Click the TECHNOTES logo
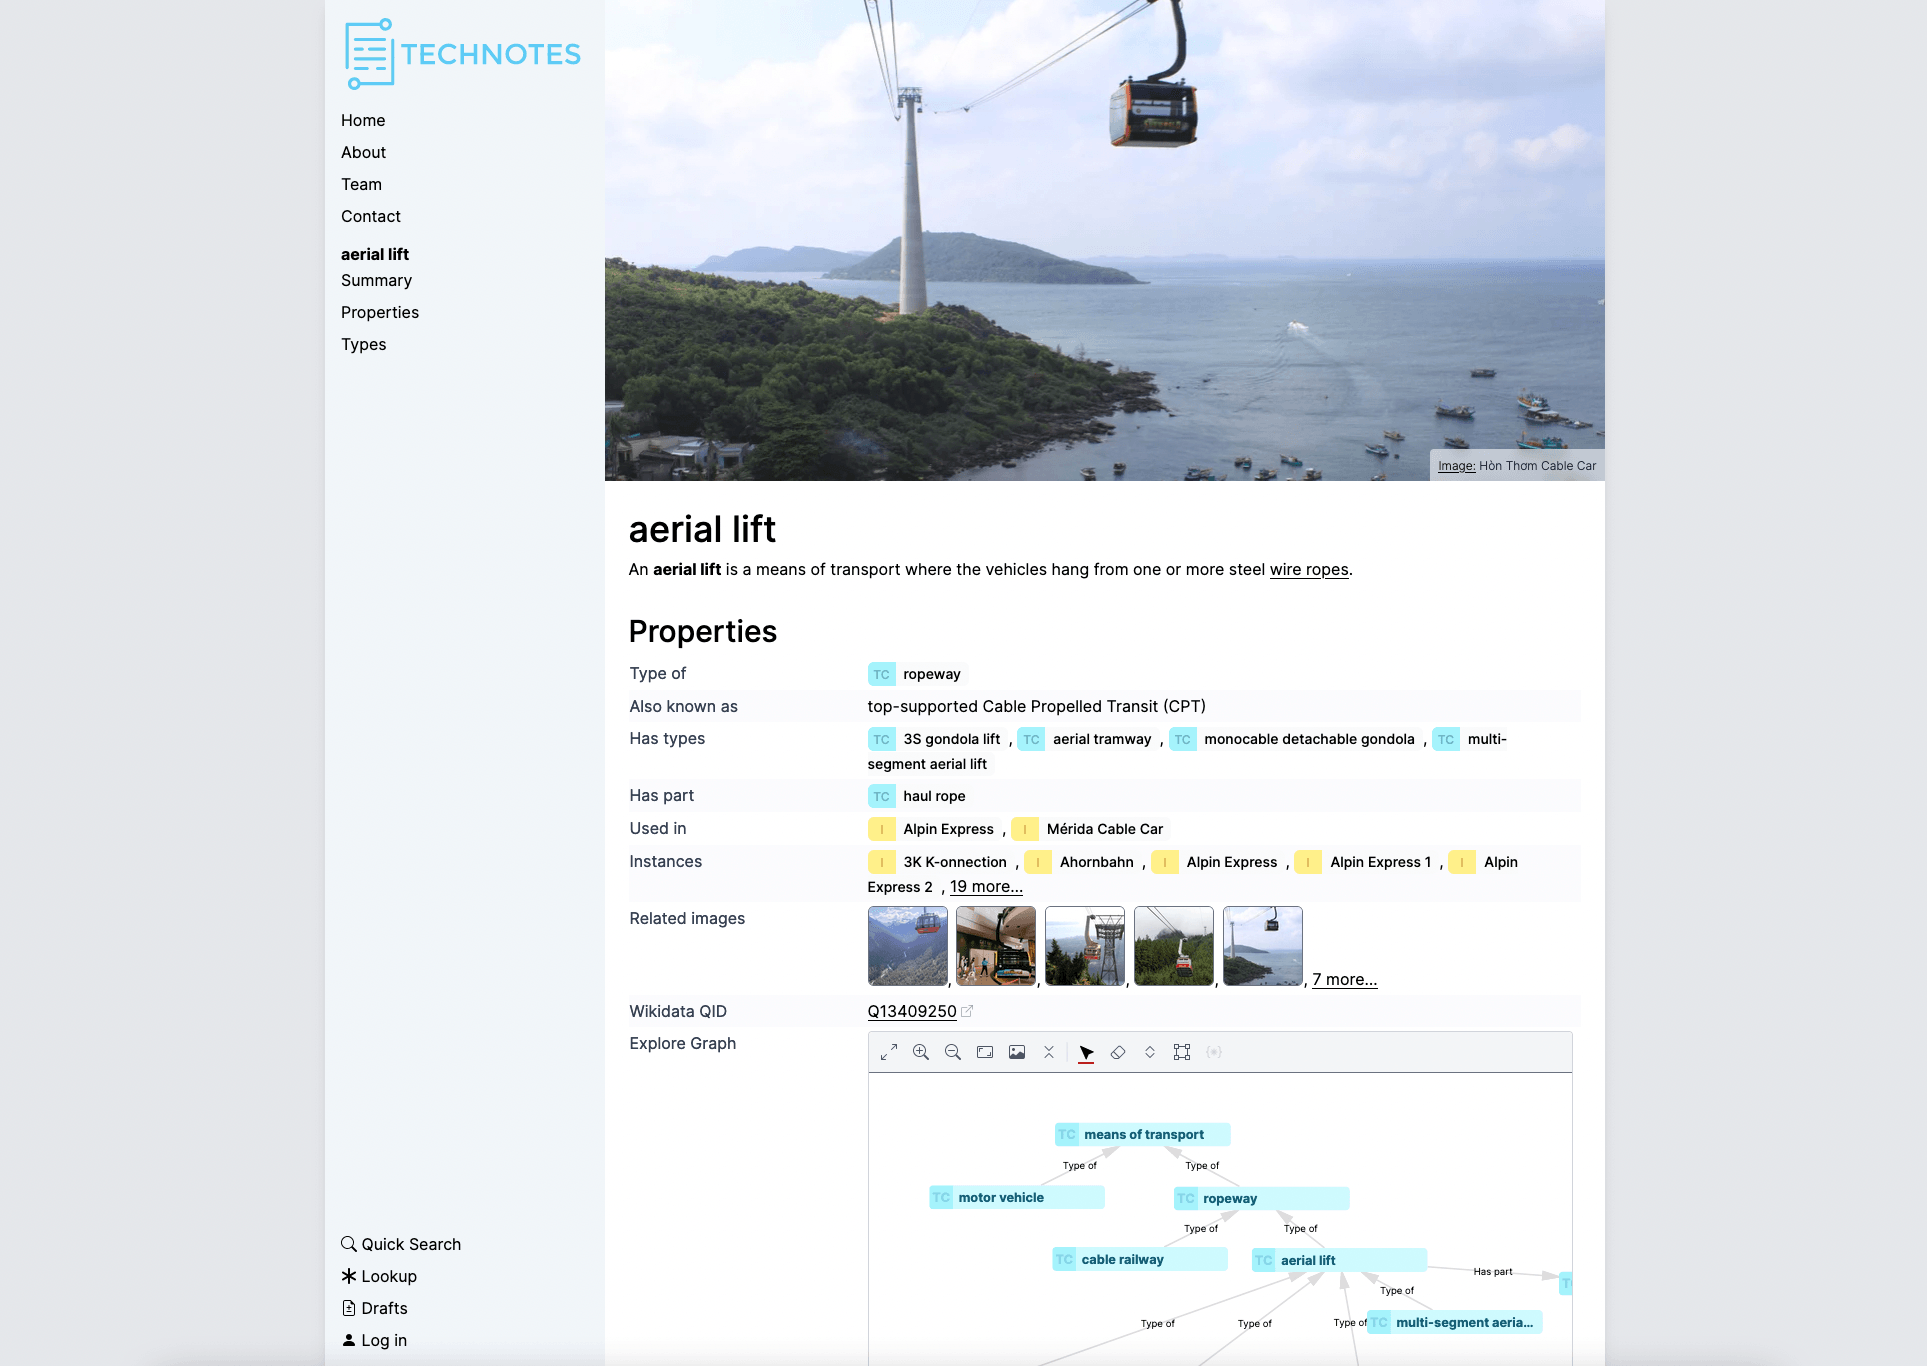 pos(462,54)
